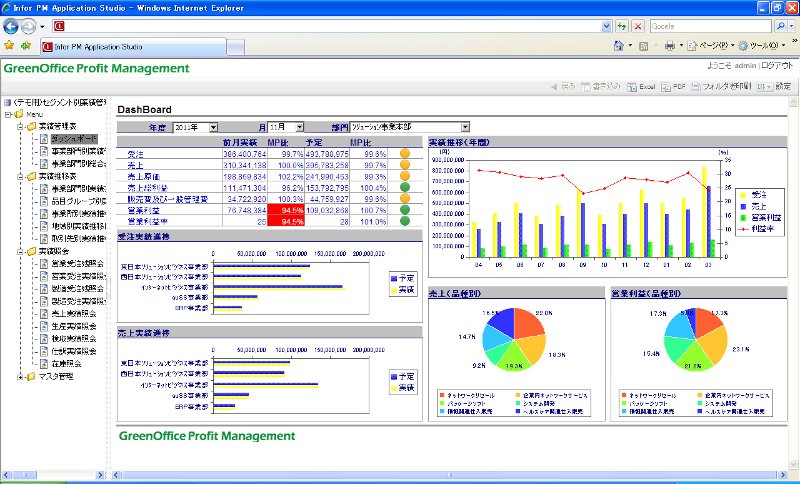This screenshot has height=484, width=800.
Task: Click green 営業利益 swatch in yearly chart legend
Action: (743, 218)
